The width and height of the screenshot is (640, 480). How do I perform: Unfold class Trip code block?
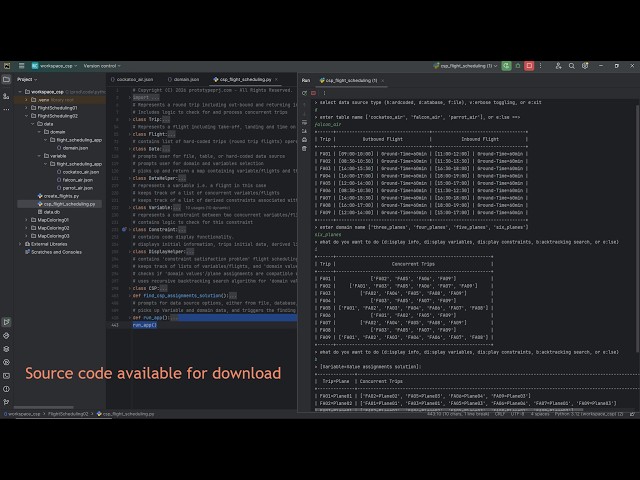click(130, 120)
